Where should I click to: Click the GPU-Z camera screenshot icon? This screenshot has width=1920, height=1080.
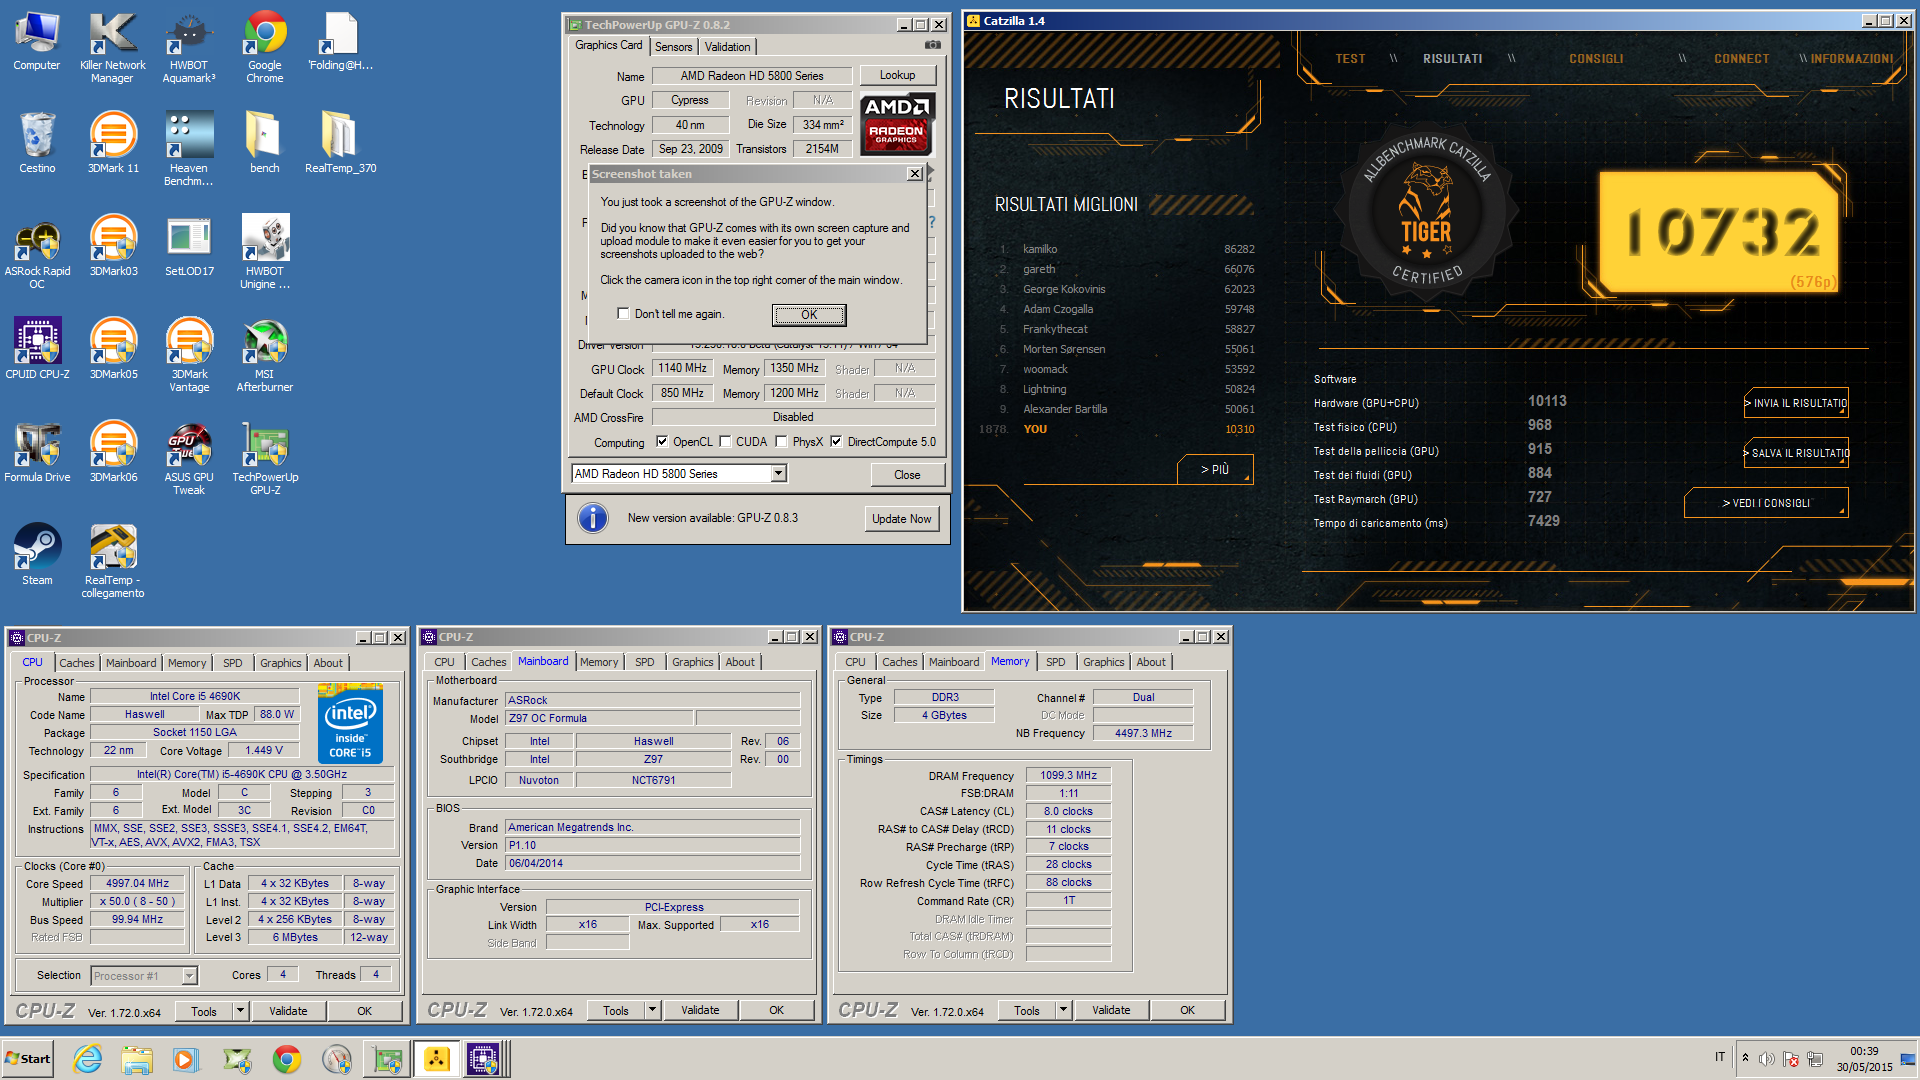coord(932,45)
